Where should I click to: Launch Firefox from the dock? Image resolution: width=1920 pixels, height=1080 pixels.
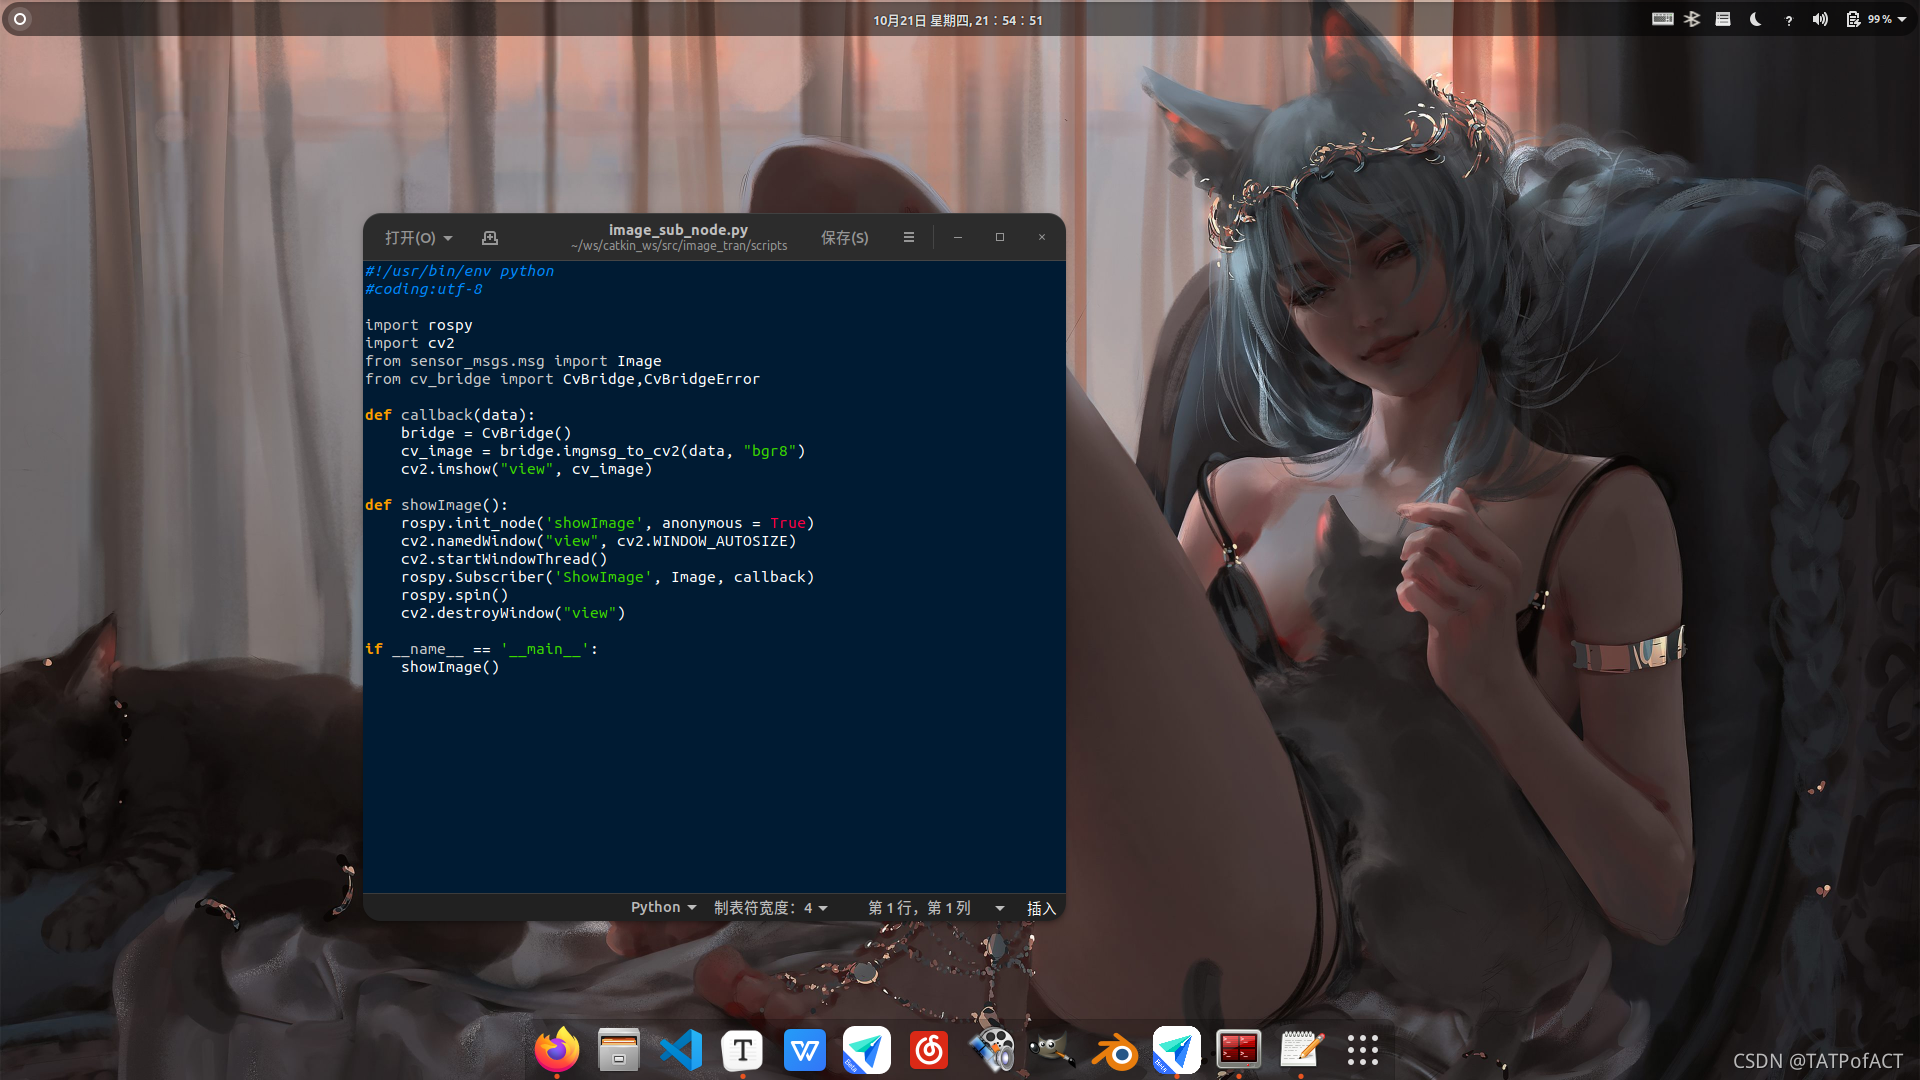pos(557,1050)
